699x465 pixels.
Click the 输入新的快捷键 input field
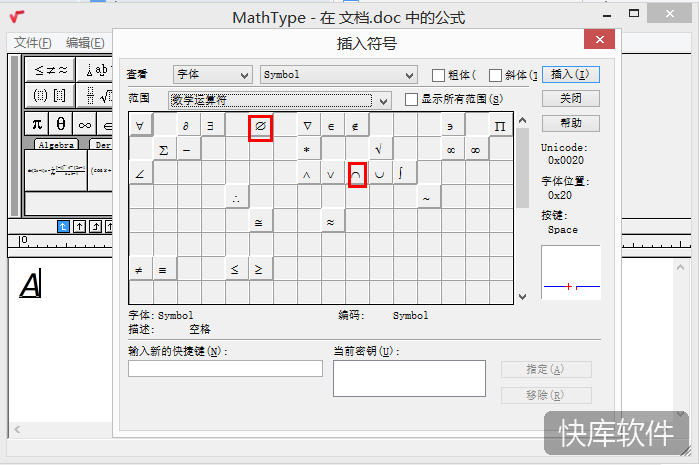click(225, 369)
